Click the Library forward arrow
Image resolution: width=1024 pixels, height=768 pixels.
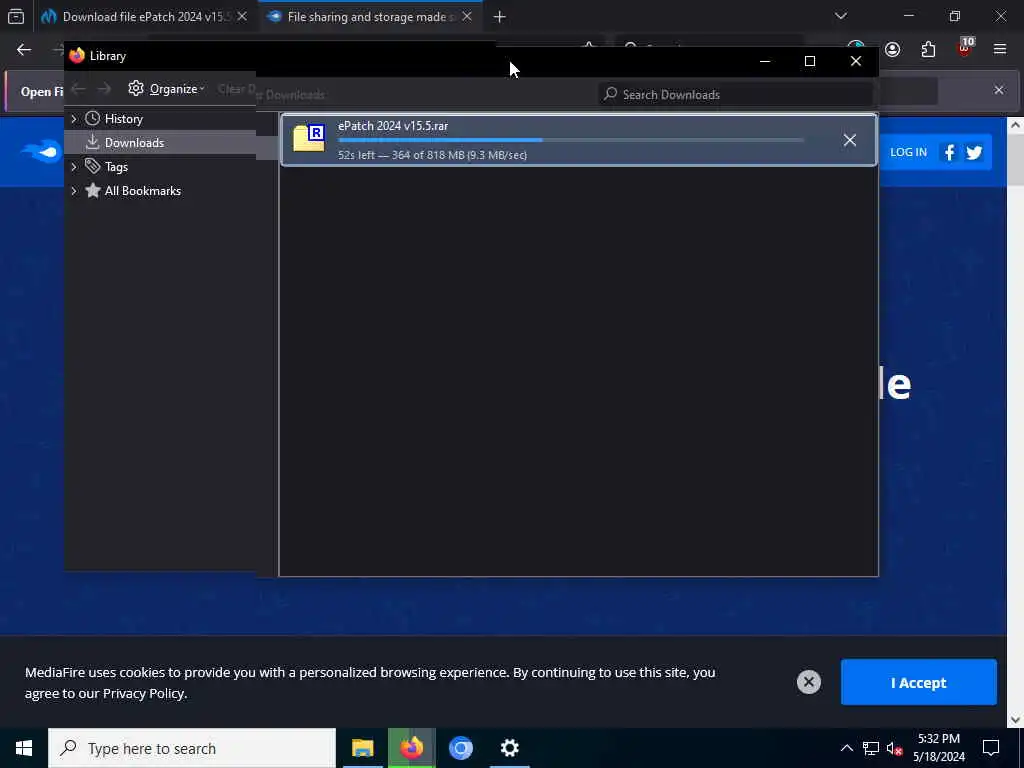click(x=104, y=89)
